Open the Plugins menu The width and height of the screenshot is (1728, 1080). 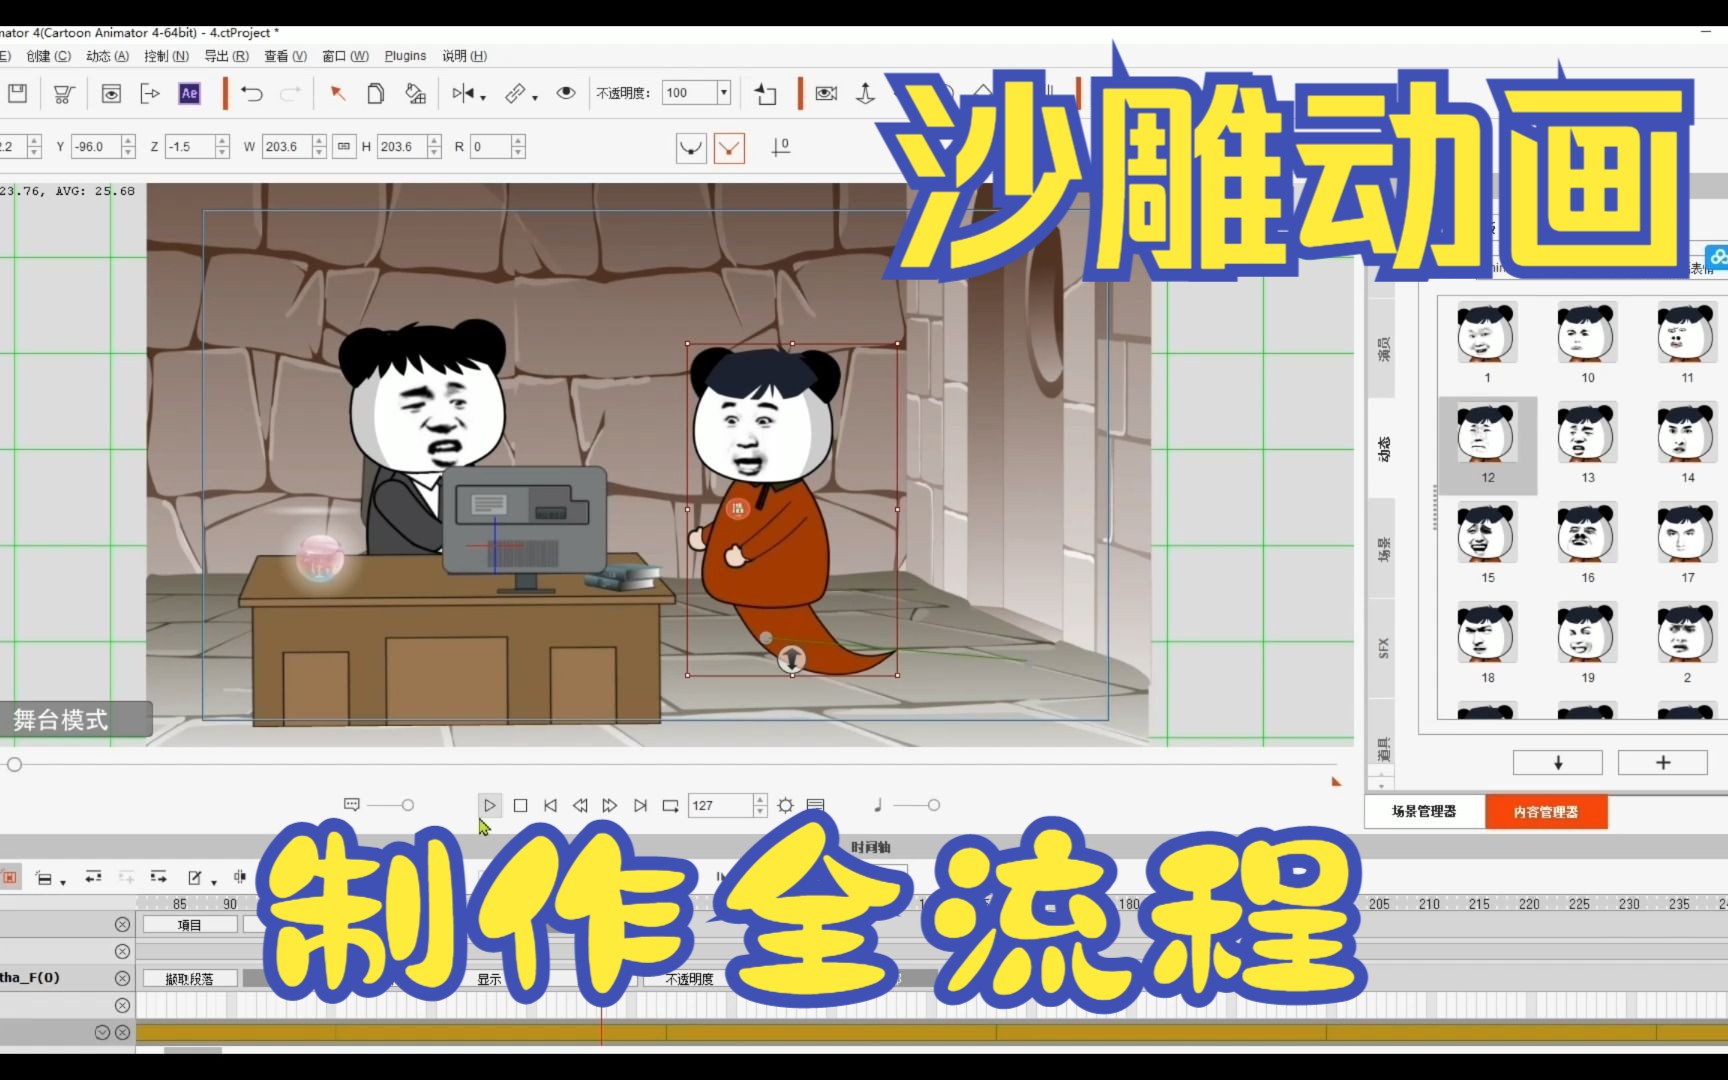[405, 56]
